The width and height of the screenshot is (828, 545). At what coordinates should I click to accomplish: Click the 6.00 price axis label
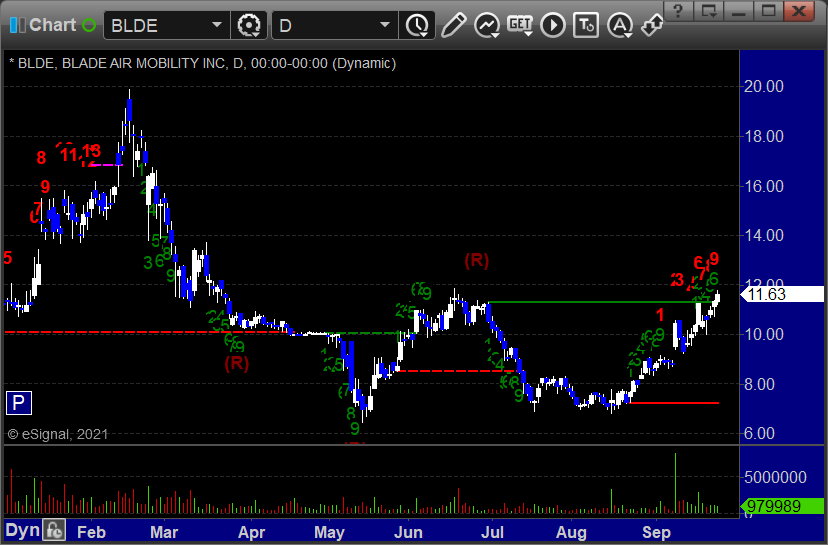point(759,434)
